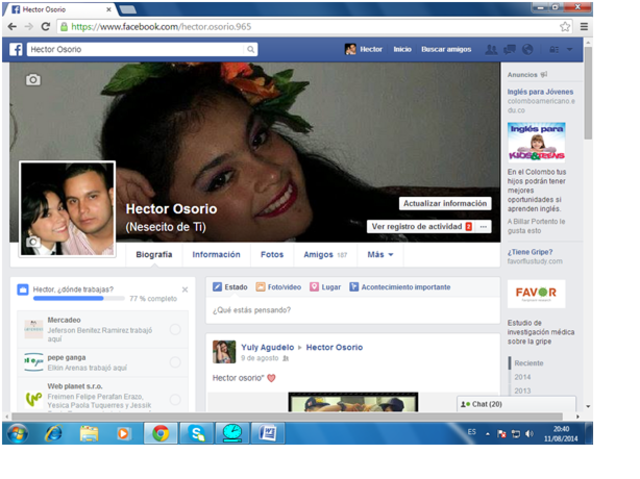Screen dimensions: 640x479
Task: Open the Inglés para Jóvenes ad link
Action: 540,92
